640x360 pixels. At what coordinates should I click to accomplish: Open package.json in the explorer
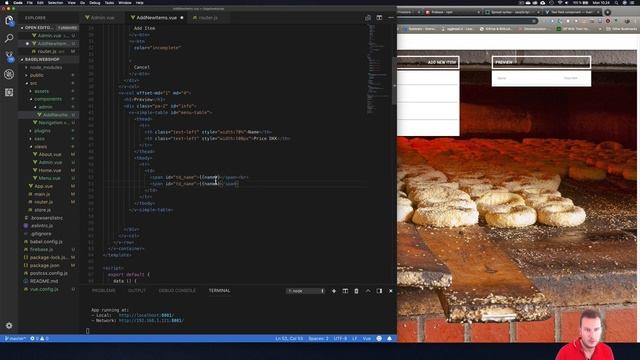[43, 265]
